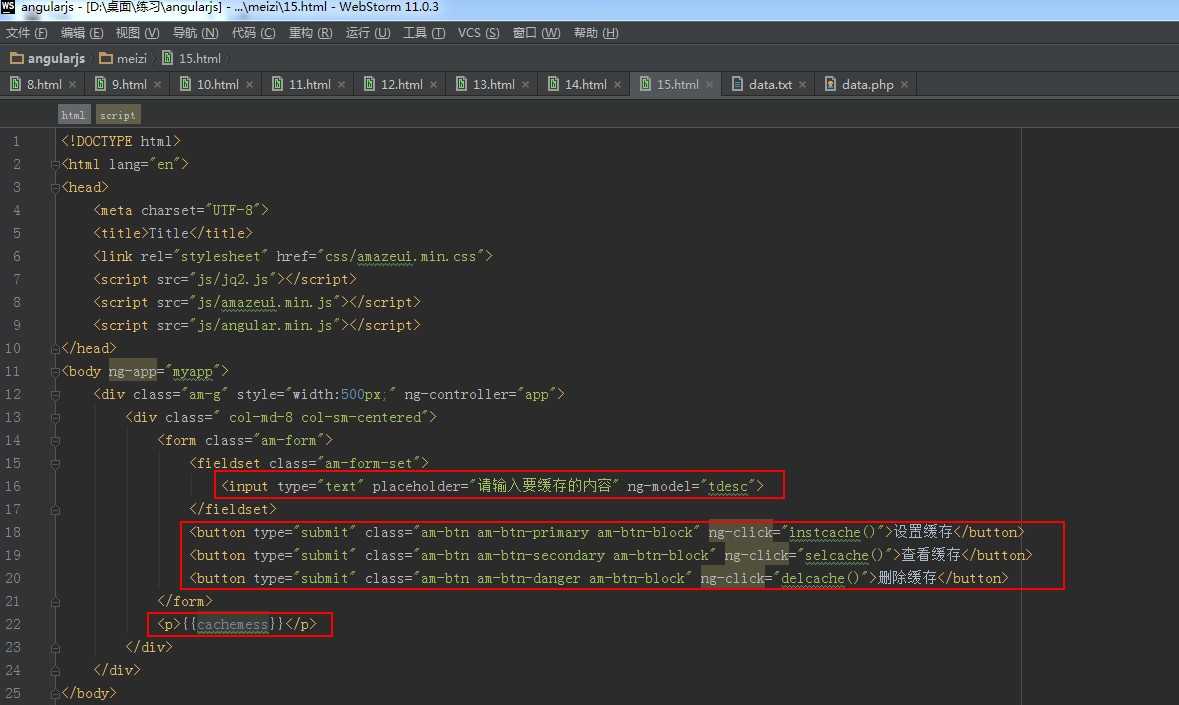
Task: Click the fold end marker on line 17
Action: point(55,510)
